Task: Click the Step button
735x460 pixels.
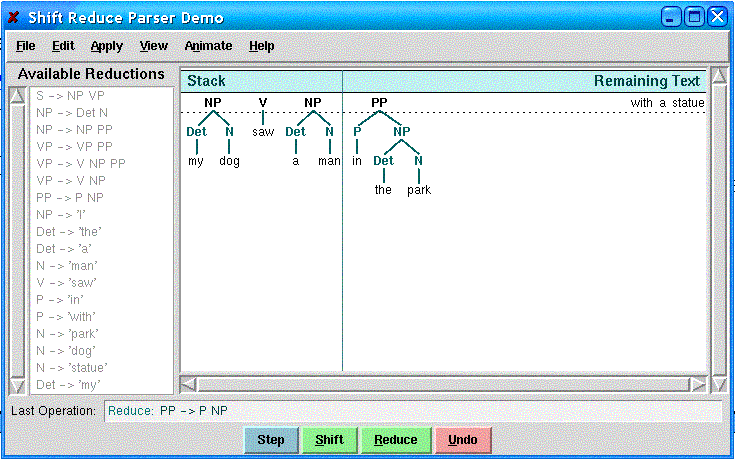Action: [271, 440]
